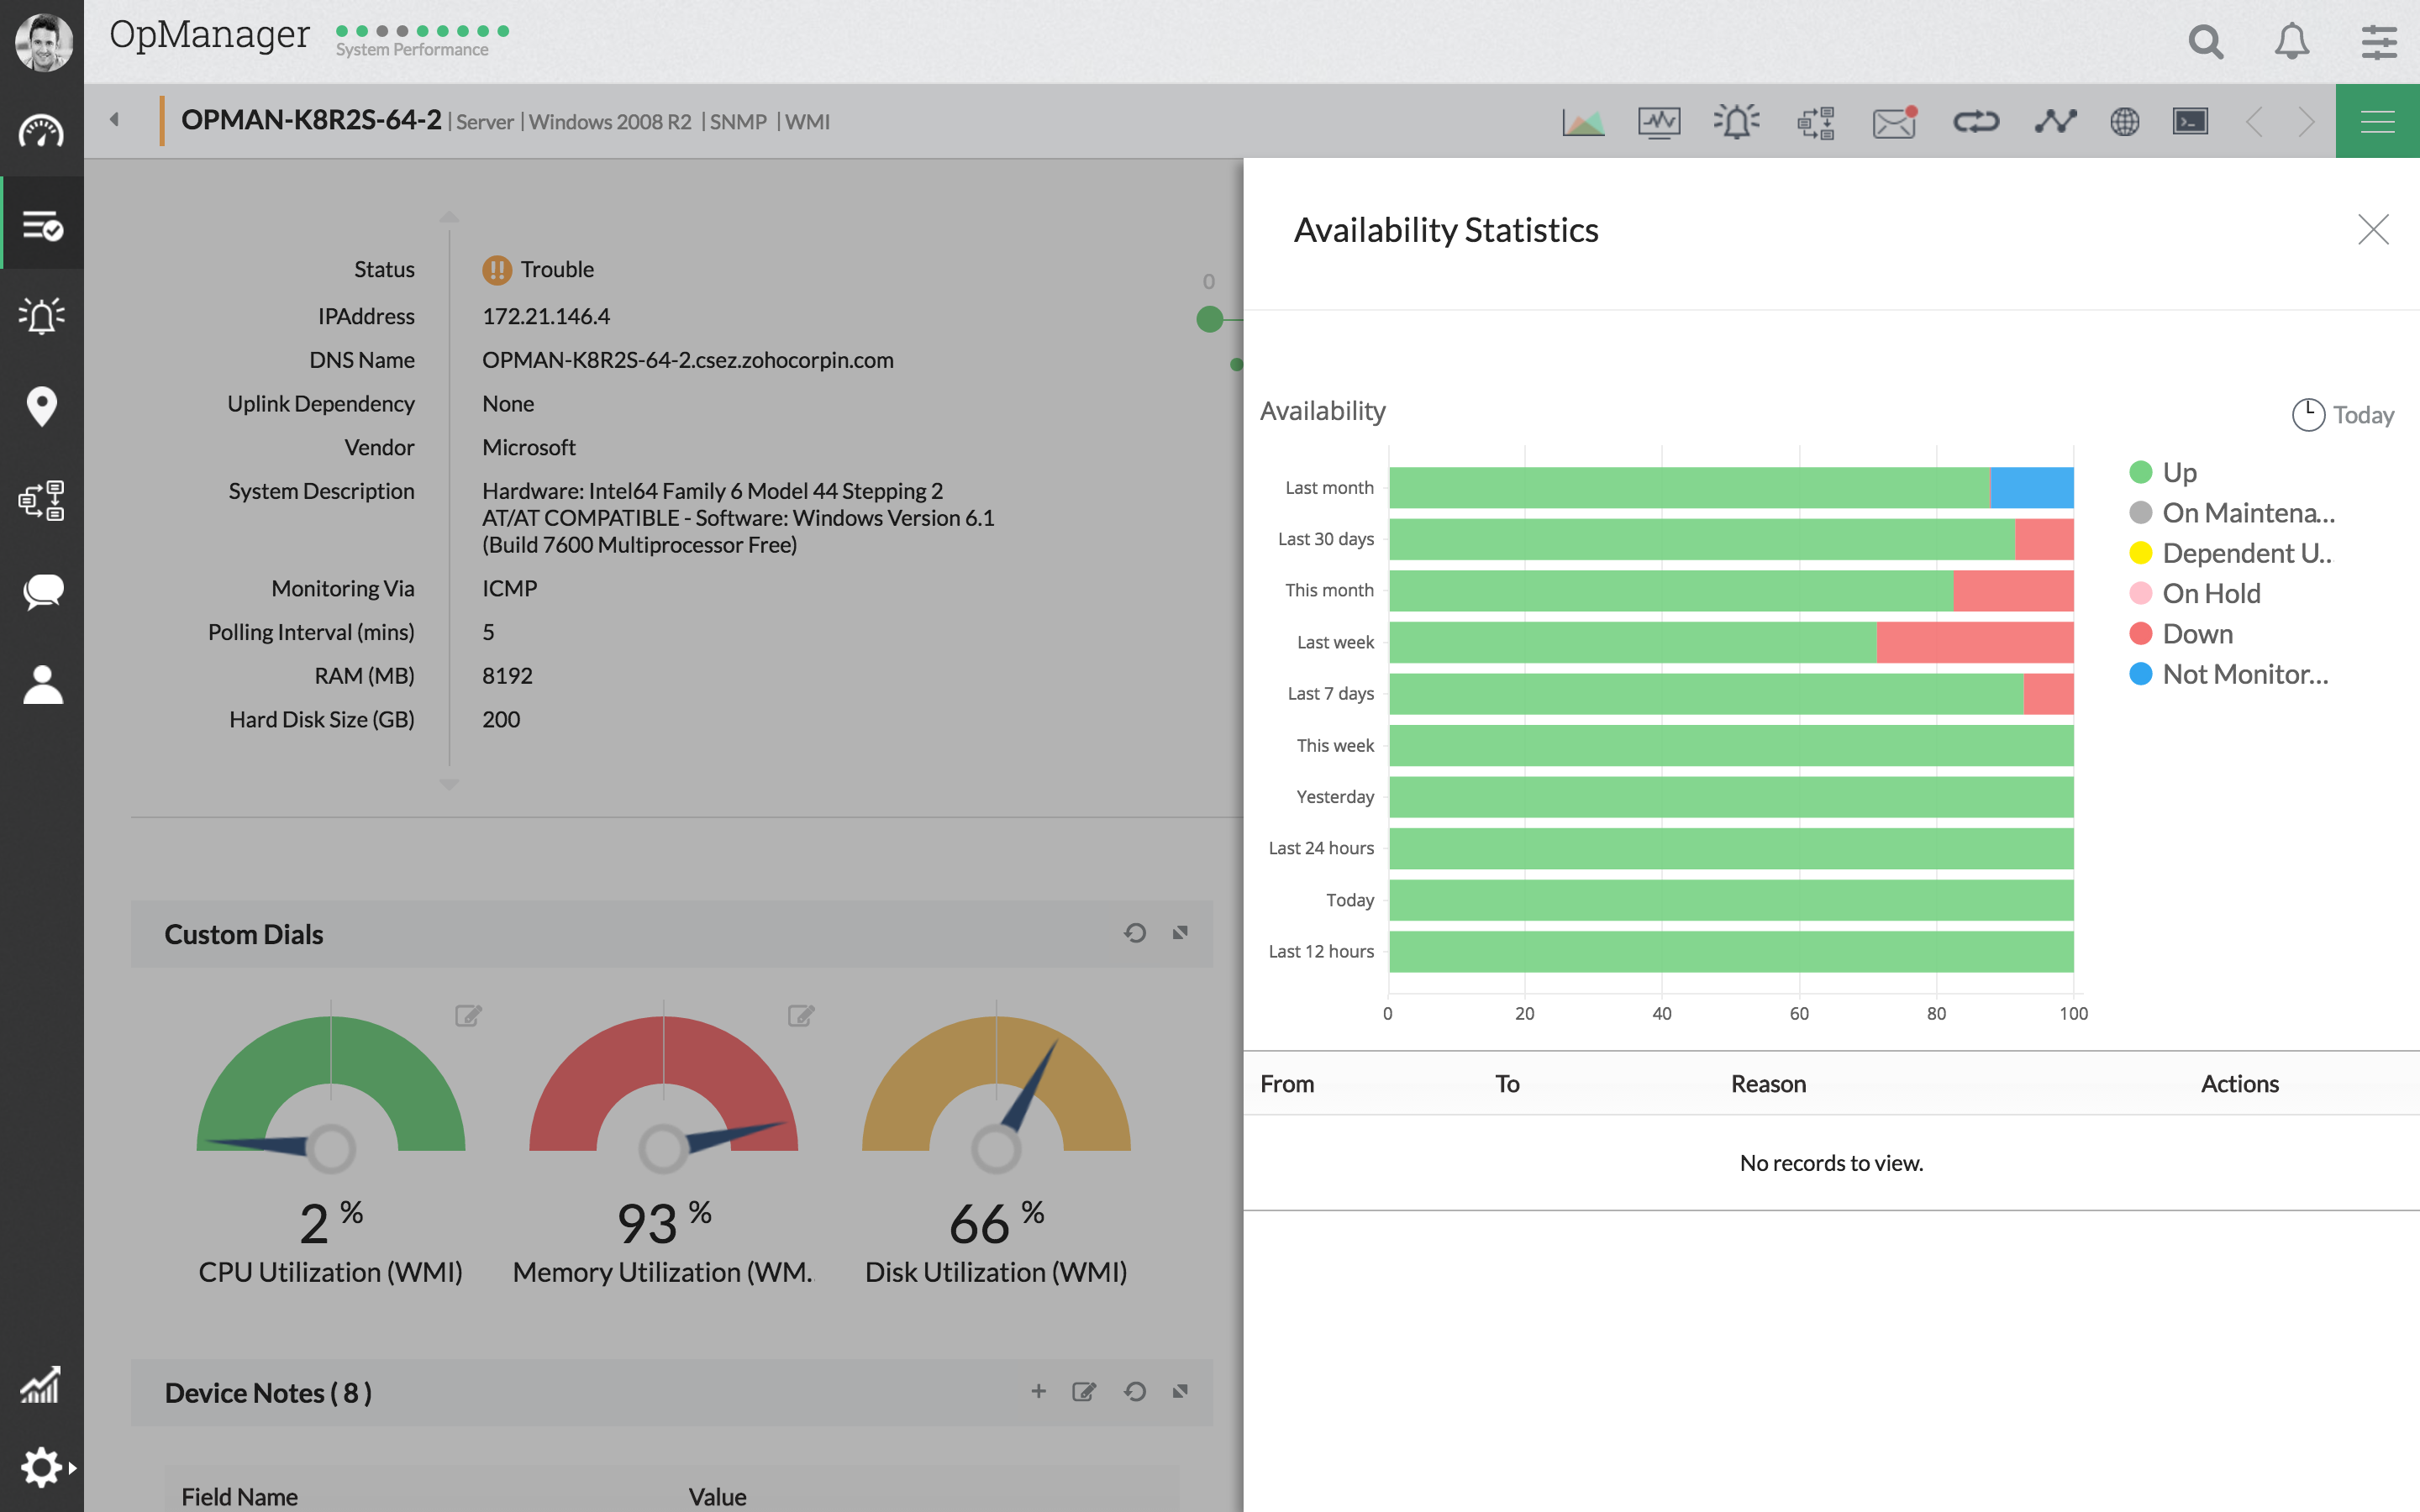Click the ping loop toolbar icon
2420x1512 pixels.
coord(1976,122)
